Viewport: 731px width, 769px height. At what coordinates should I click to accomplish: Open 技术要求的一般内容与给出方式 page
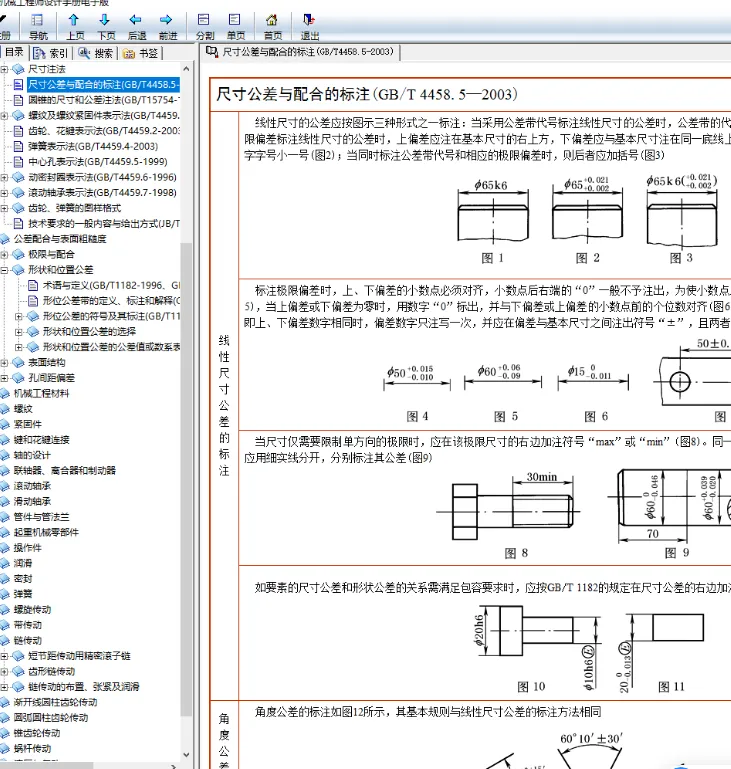pos(104,224)
